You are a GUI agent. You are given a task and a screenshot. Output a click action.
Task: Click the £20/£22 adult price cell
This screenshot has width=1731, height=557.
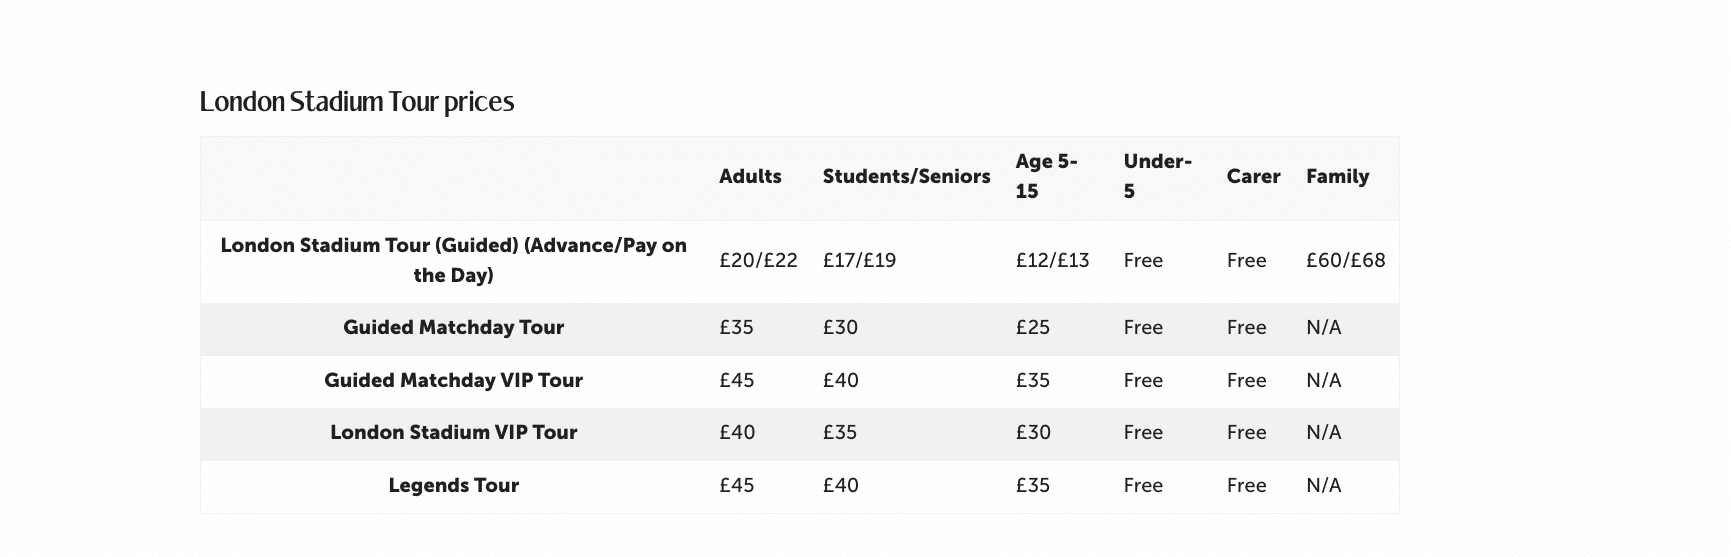(x=758, y=260)
